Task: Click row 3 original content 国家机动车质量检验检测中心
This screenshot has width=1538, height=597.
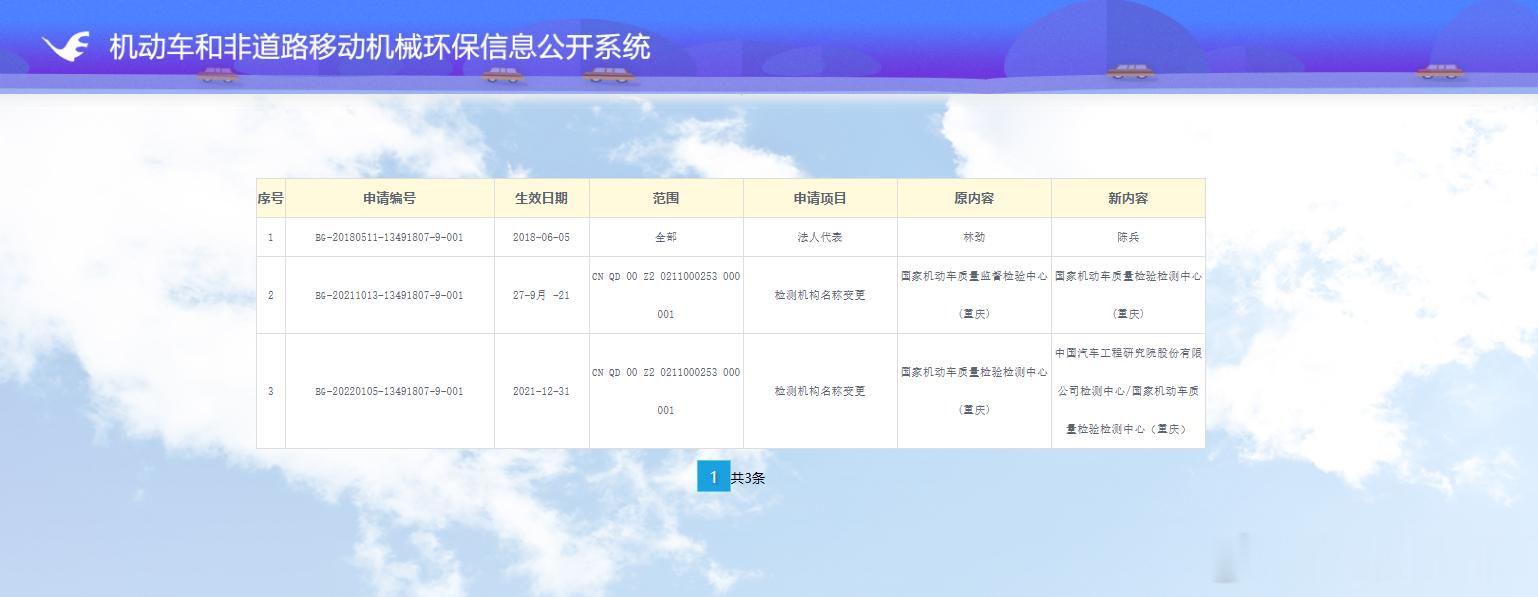Action: coord(974,391)
